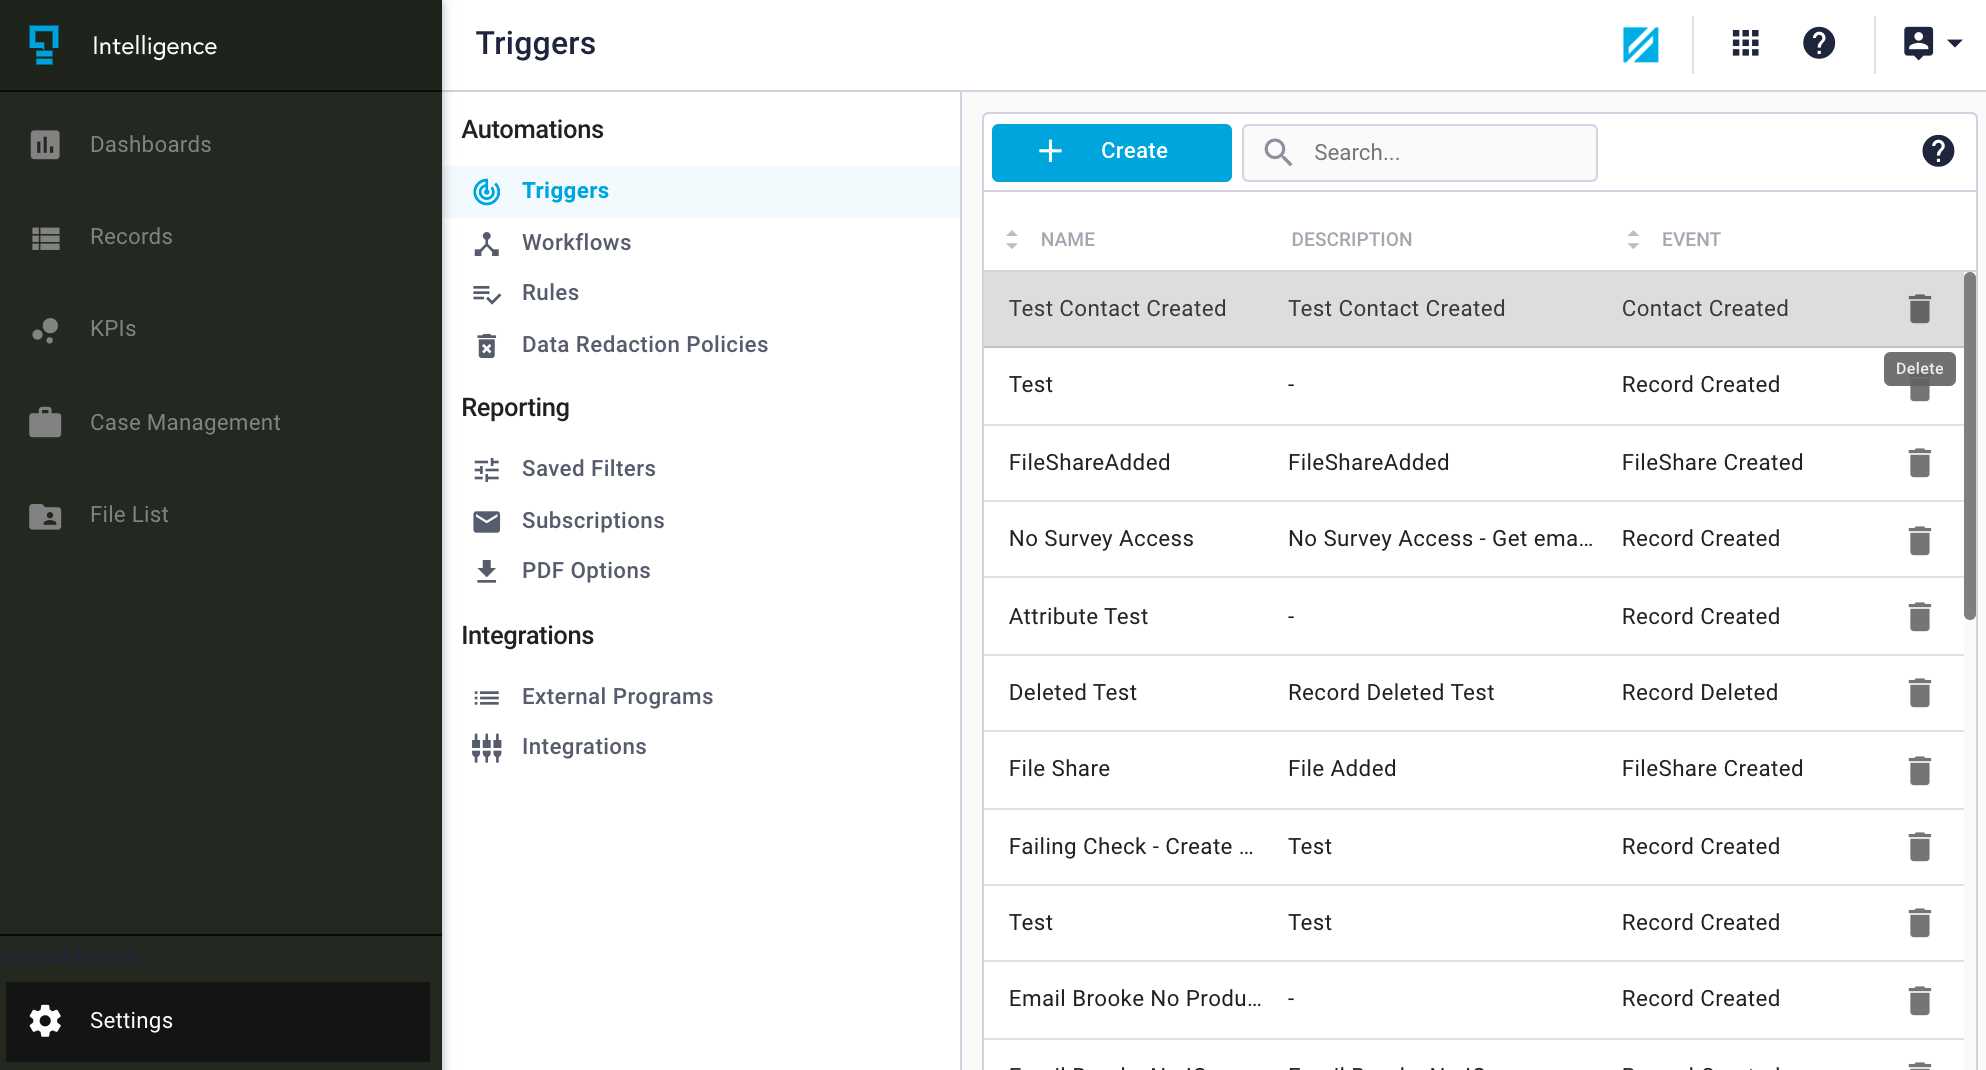This screenshot has width=1986, height=1070.
Task: Expand the user account dropdown arrow
Action: tap(1955, 43)
